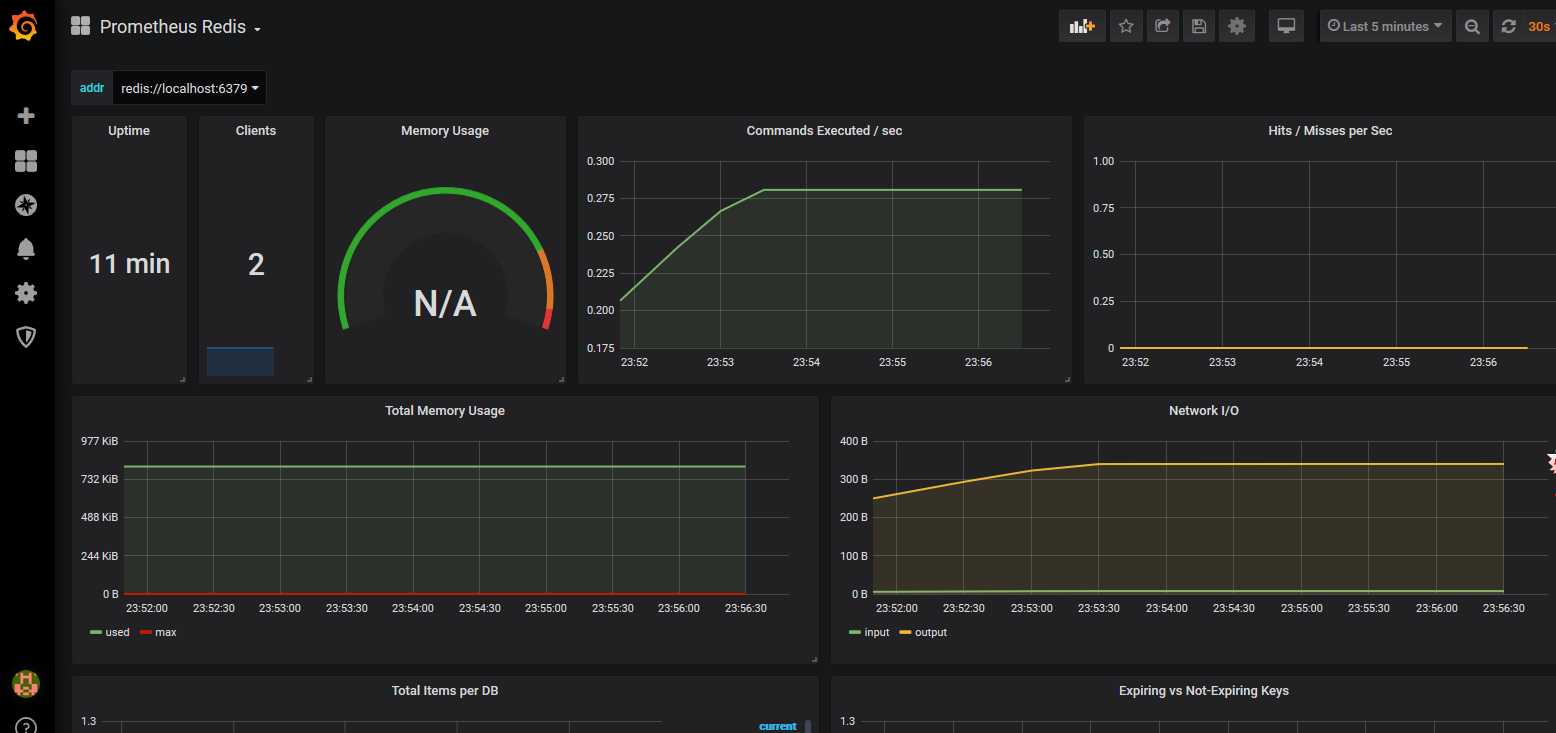Open the Dashboards grid icon in sidebar

[27, 161]
